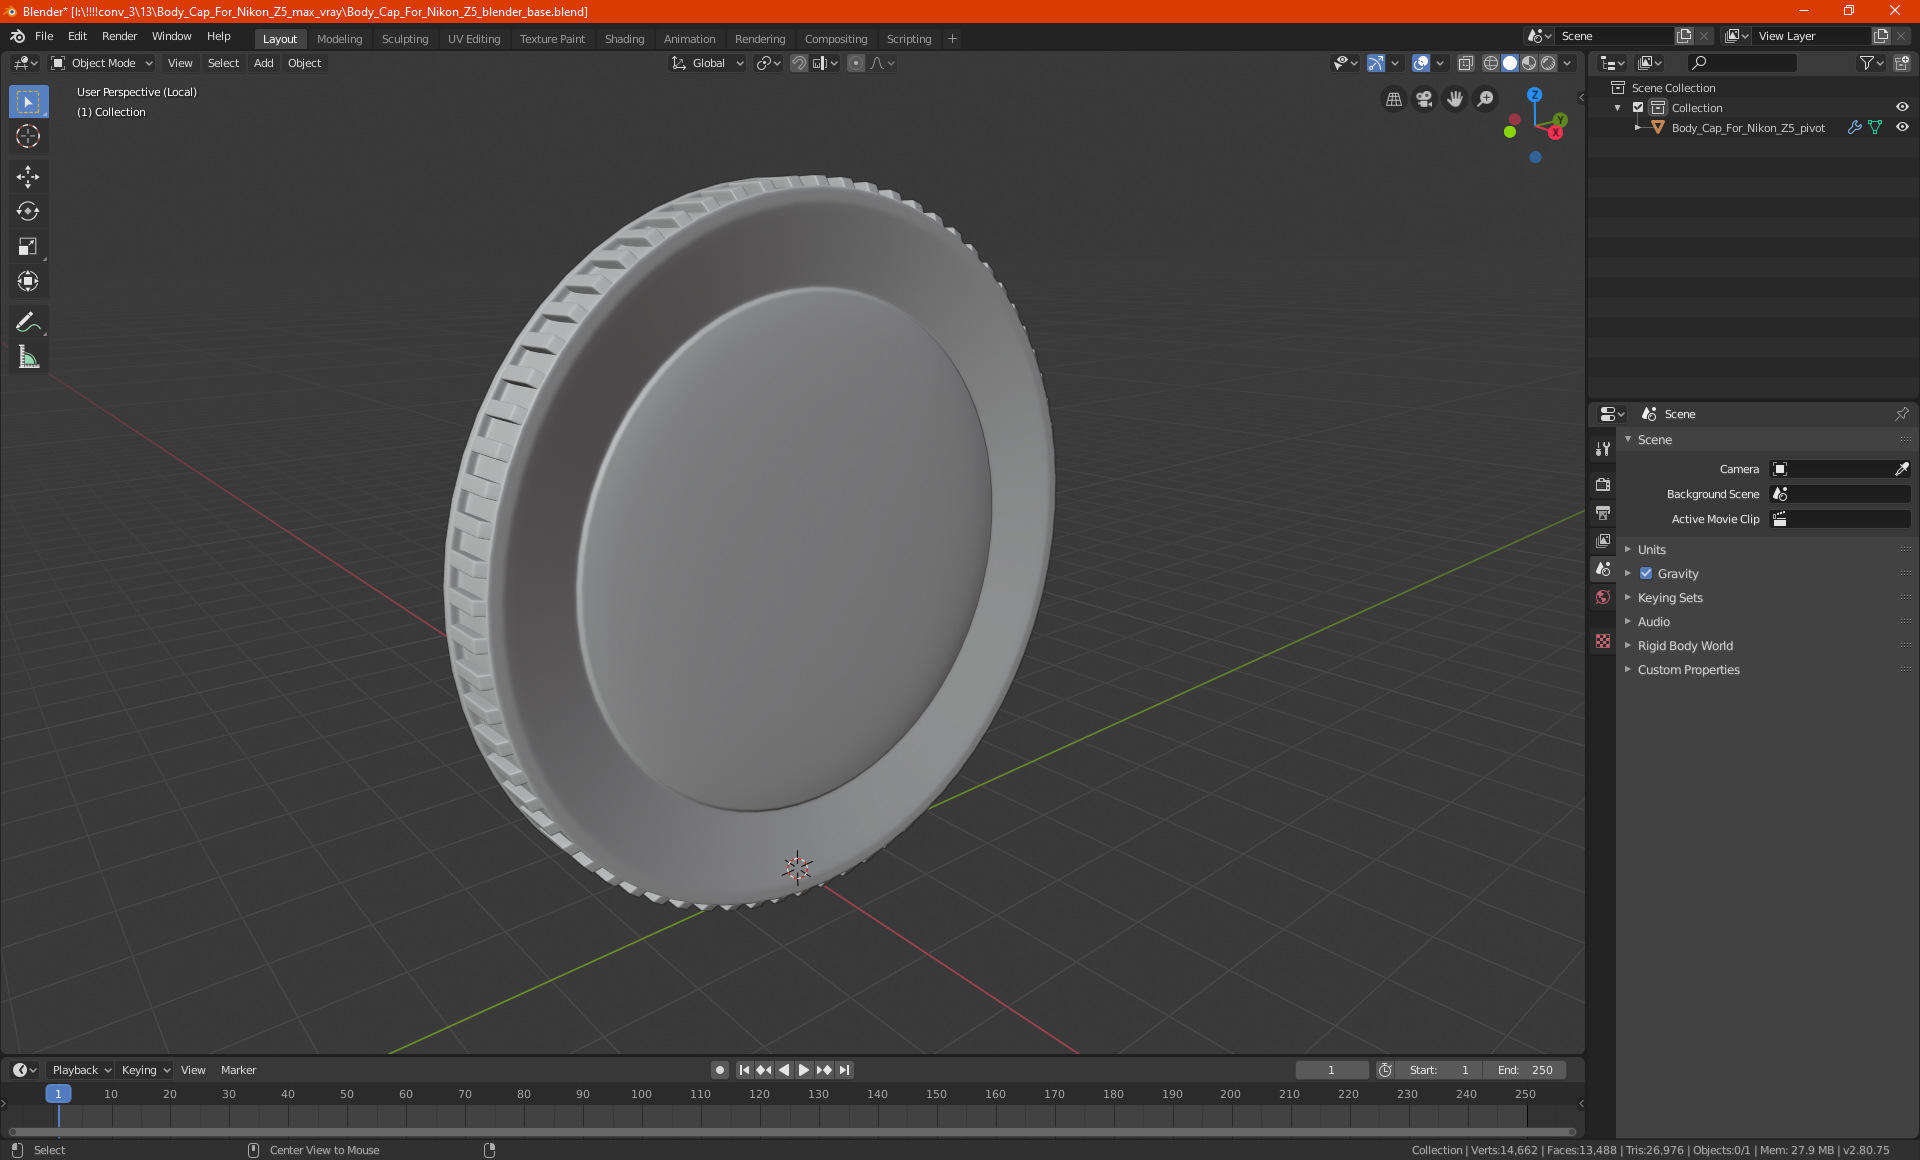
Task: Open the Texture properties tab
Action: pyautogui.click(x=1603, y=641)
